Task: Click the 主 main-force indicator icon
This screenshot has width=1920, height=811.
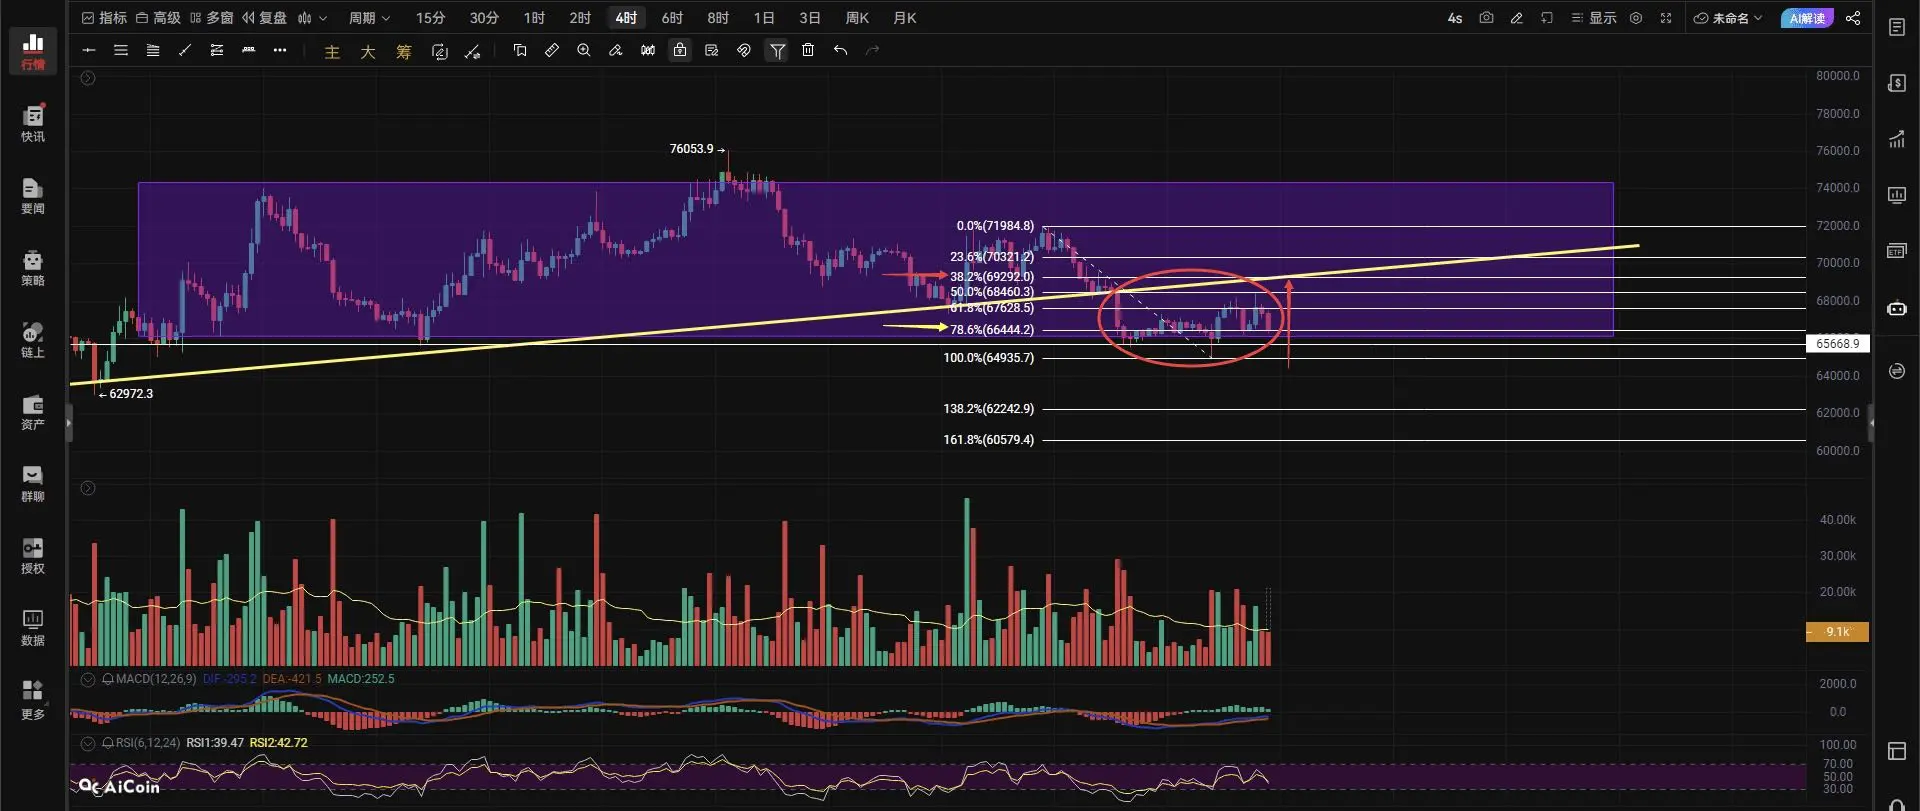Action: pyautogui.click(x=332, y=52)
